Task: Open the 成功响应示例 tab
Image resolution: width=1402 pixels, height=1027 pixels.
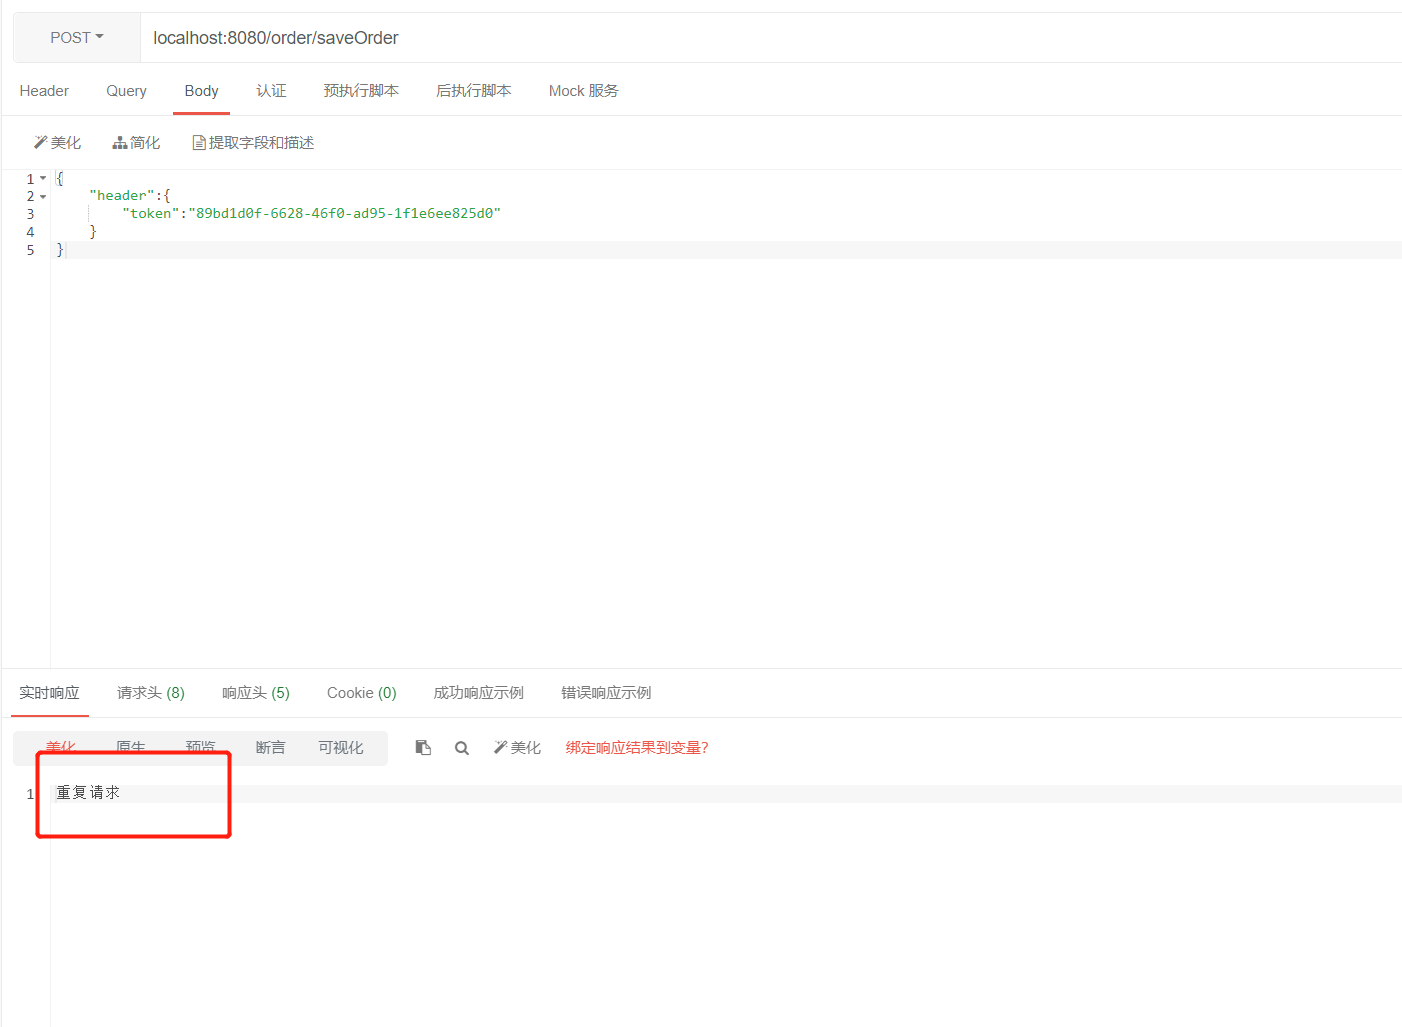Action: coord(478,693)
